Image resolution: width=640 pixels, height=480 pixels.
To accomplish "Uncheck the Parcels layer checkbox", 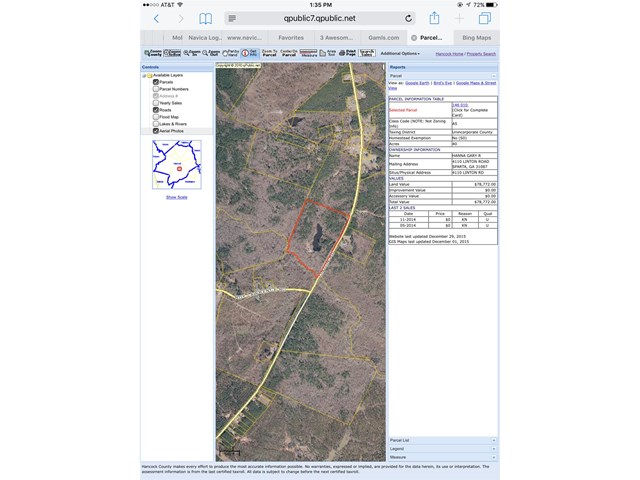I will [156, 82].
